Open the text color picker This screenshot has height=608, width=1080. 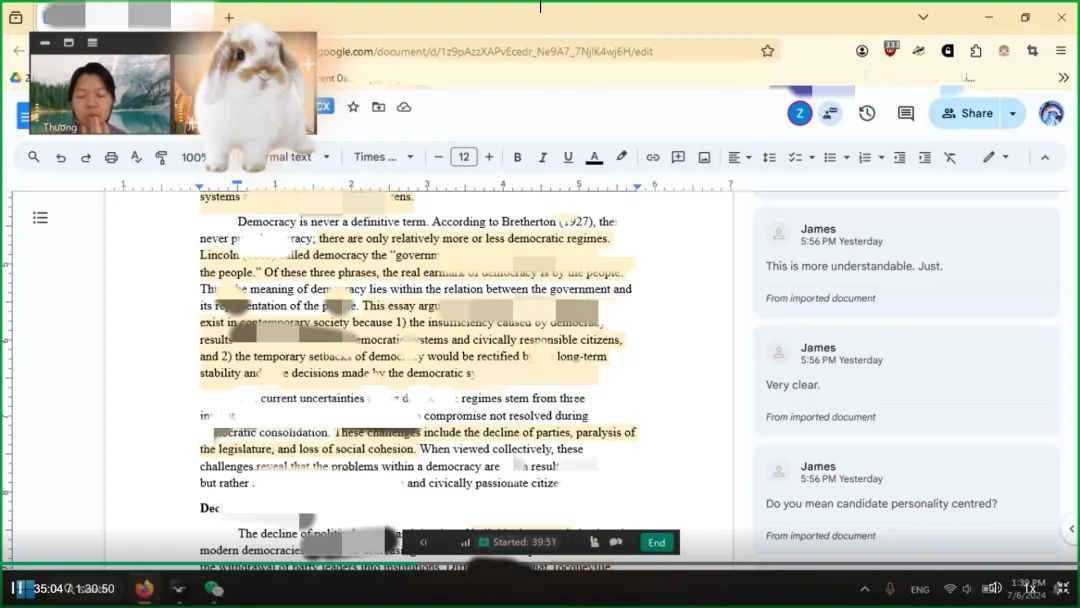click(x=594, y=158)
